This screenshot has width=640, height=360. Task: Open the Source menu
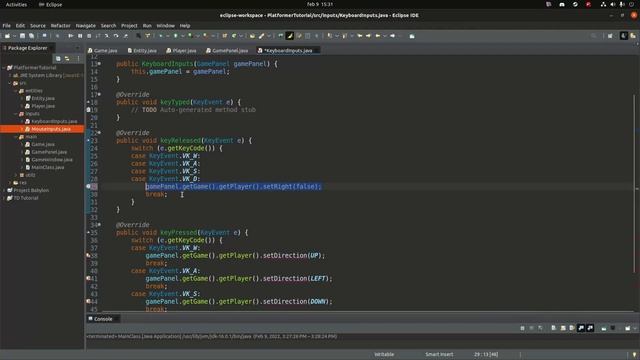pyautogui.click(x=38, y=25)
